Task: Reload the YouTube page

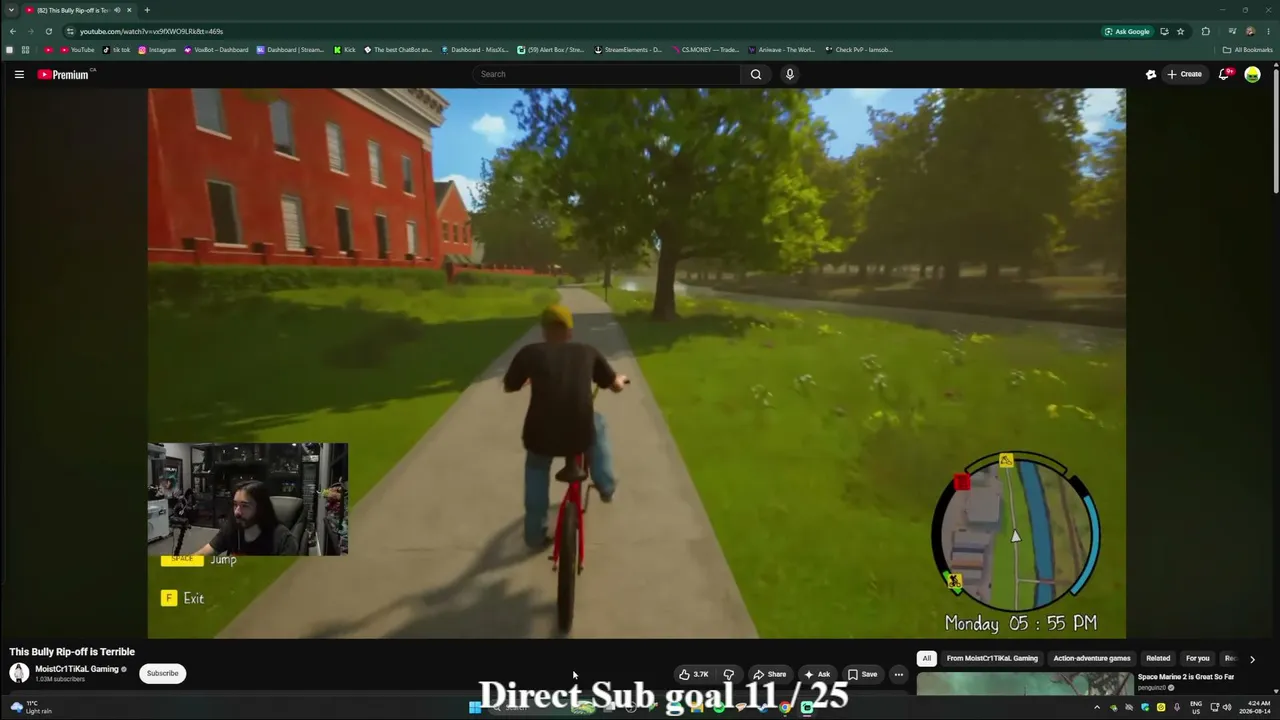Action: 48,31
